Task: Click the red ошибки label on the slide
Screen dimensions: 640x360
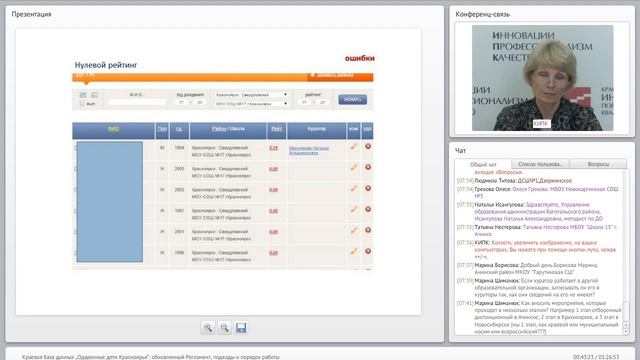Action: coord(360,58)
